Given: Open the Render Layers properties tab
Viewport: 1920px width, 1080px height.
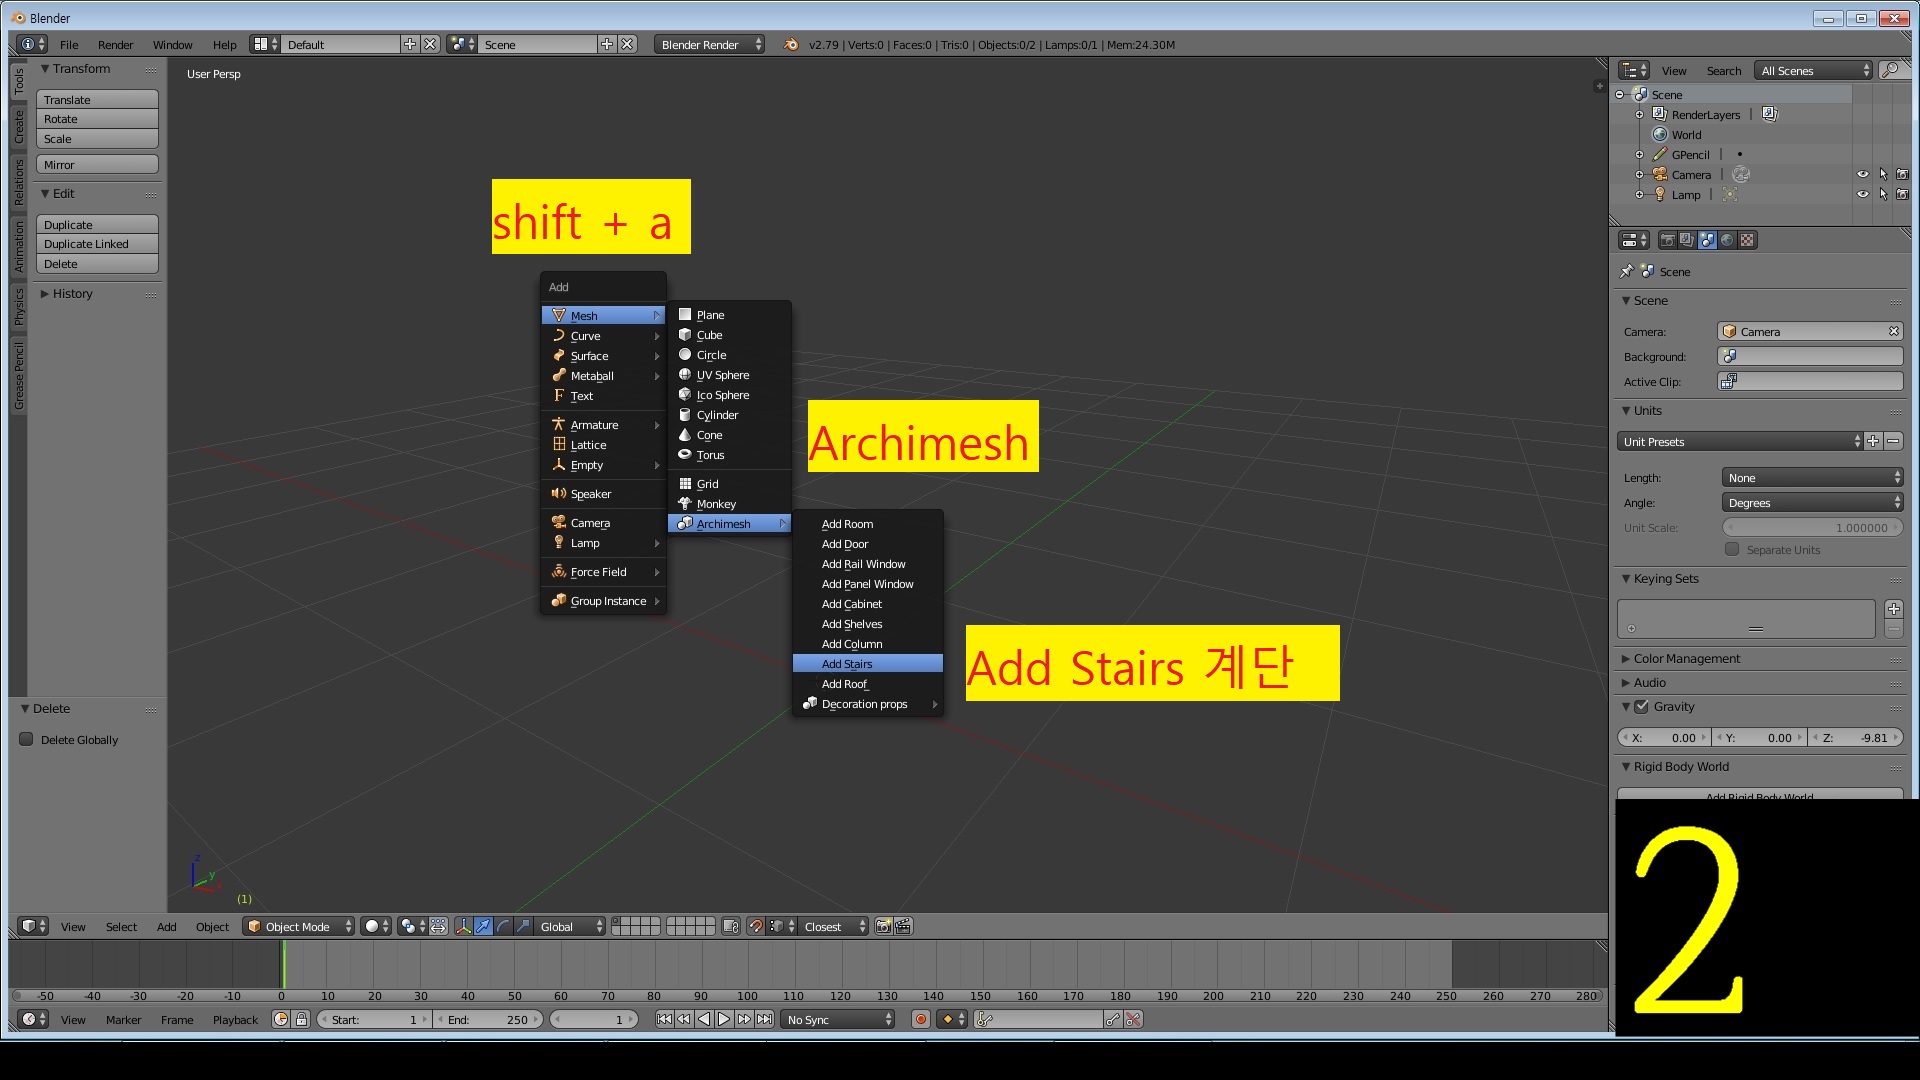Looking at the screenshot, I should [1687, 240].
